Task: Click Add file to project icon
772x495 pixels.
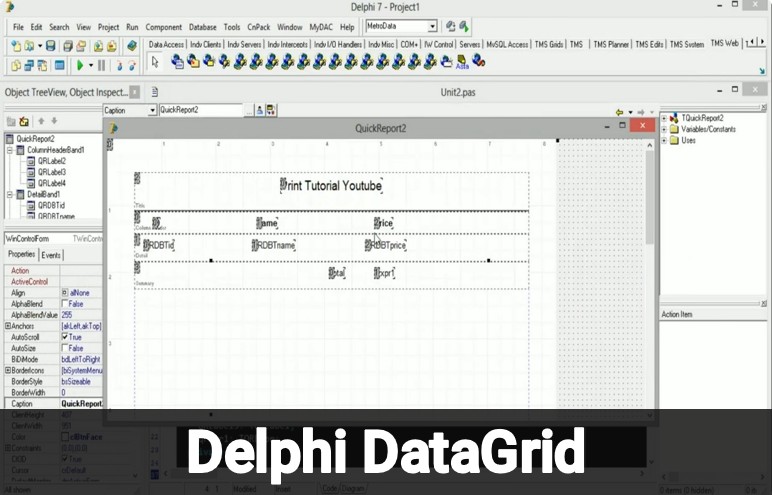Action: (98, 46)
